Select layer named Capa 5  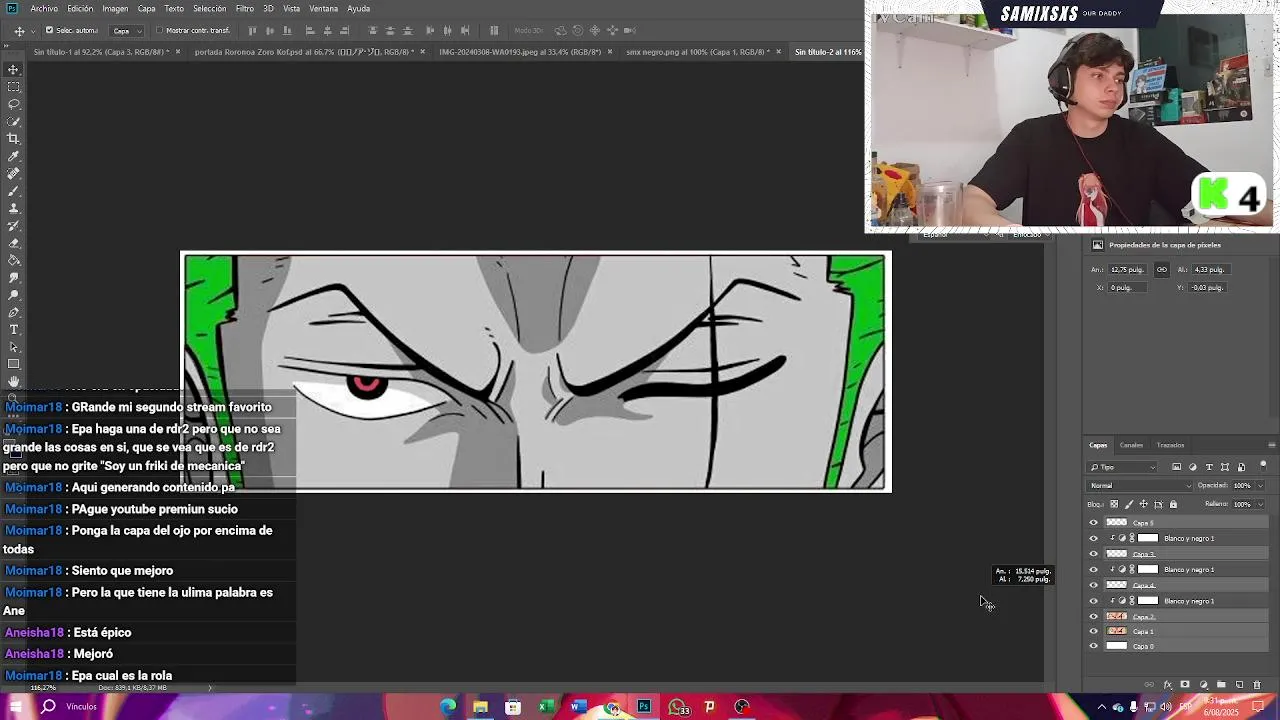pyautogui.click(x=1185, y=523)
